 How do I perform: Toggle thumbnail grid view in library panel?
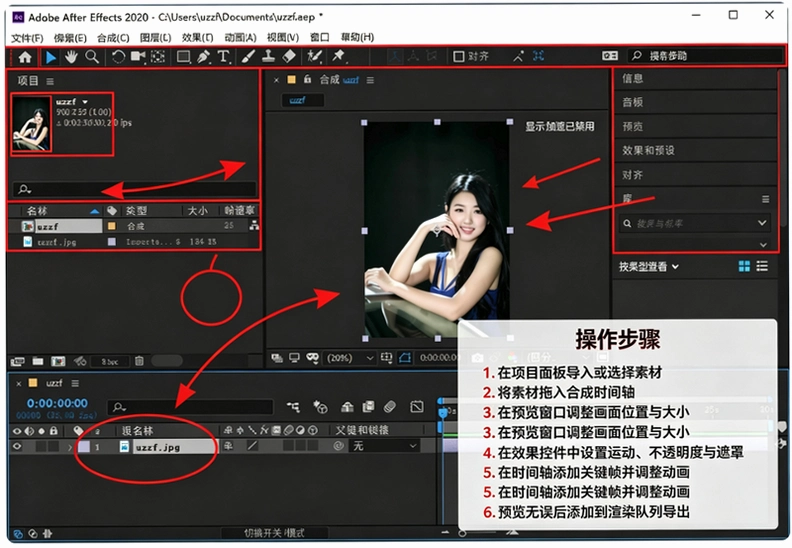(x=744, y=266)
